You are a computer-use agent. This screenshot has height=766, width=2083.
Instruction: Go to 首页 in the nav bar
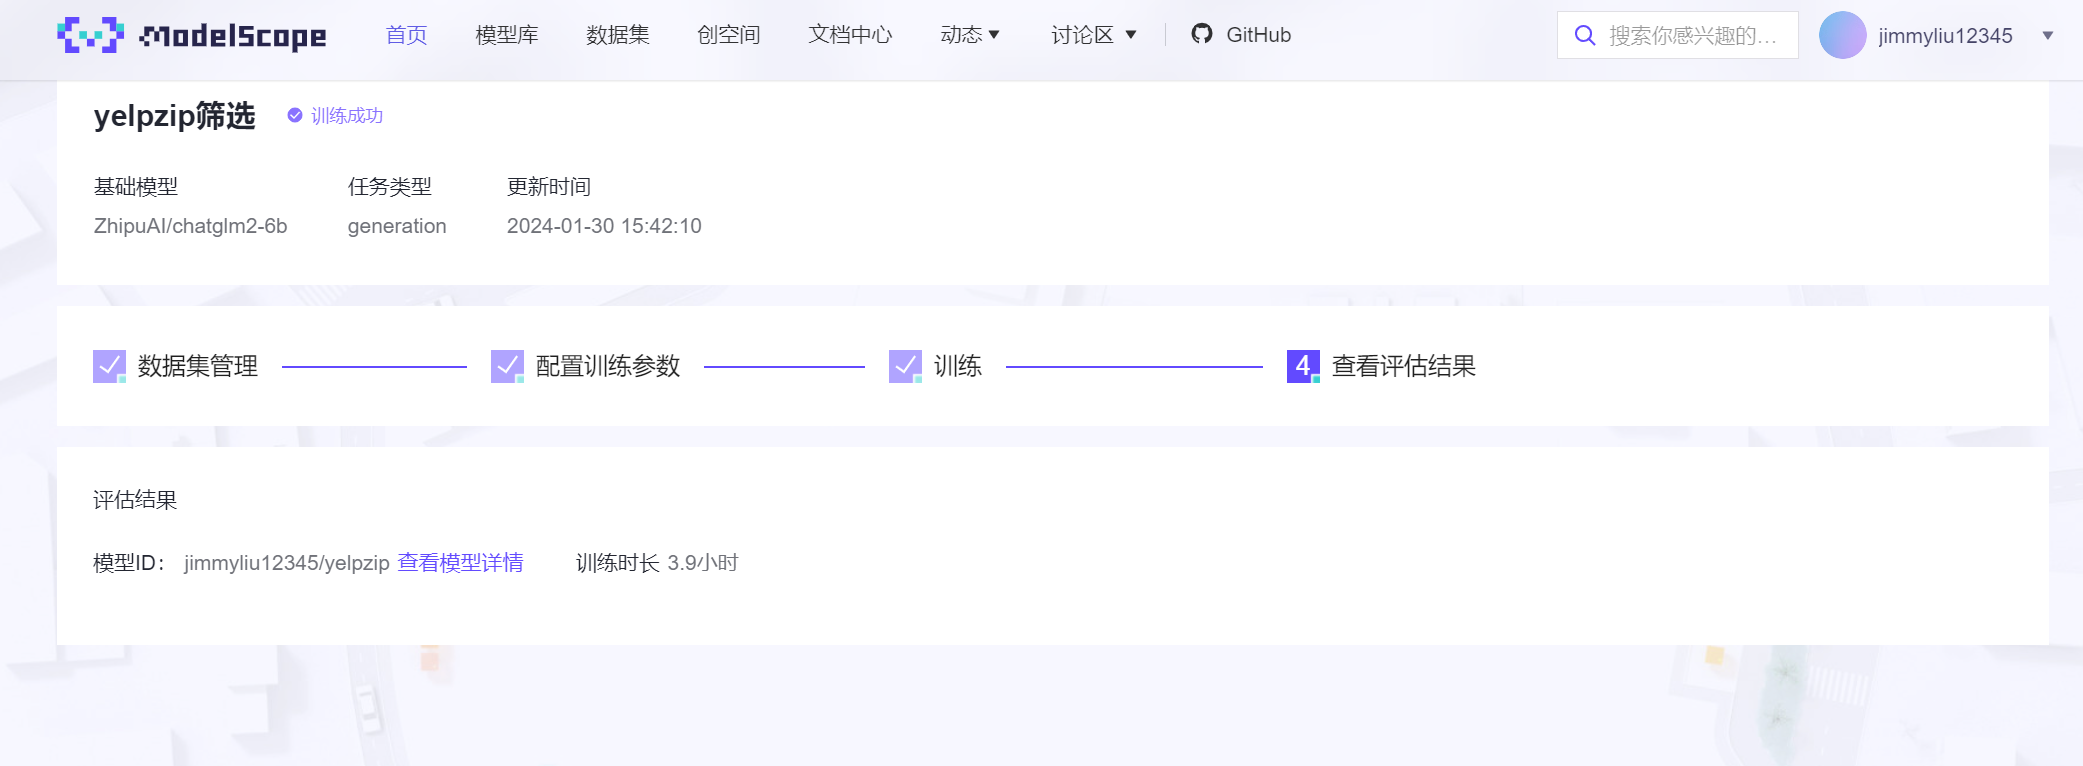click(x=407, y=35)
